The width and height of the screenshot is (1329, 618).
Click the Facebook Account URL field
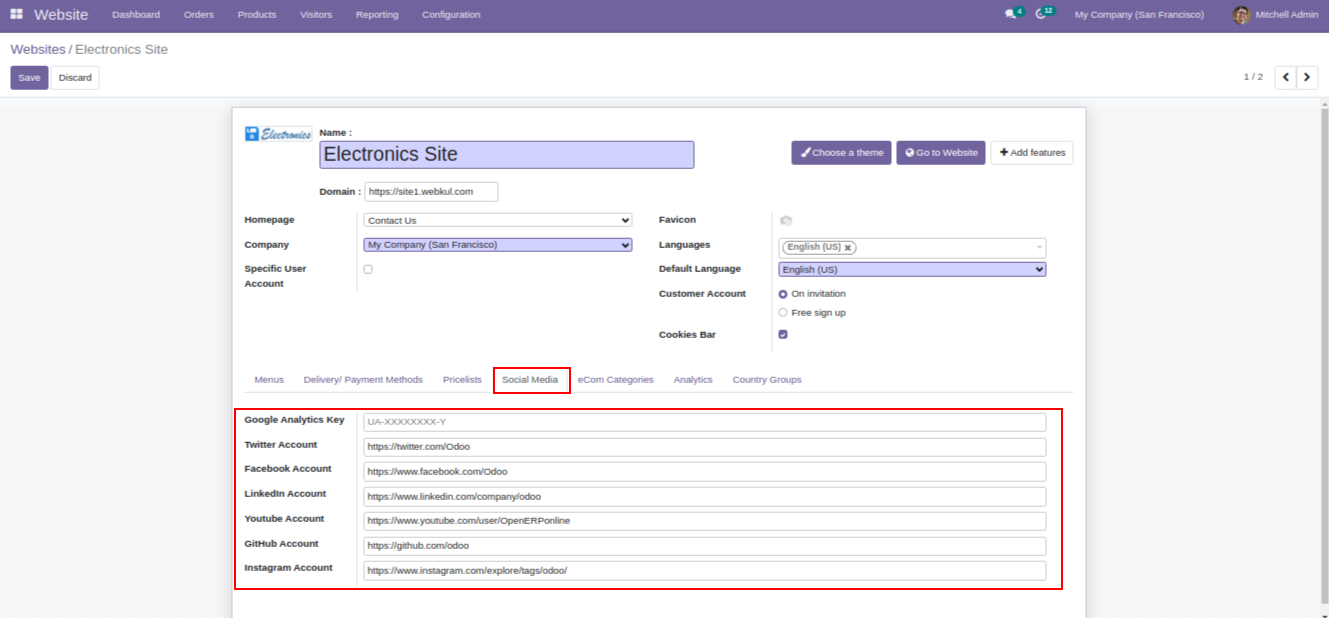pyautogui.click(x=704, y=471)
